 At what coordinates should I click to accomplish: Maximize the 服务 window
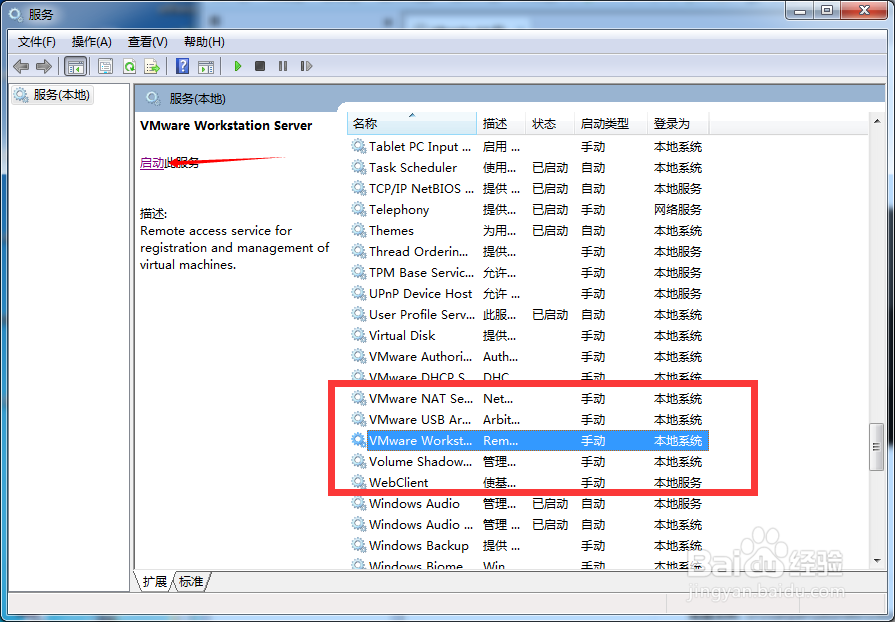(827, 10)
